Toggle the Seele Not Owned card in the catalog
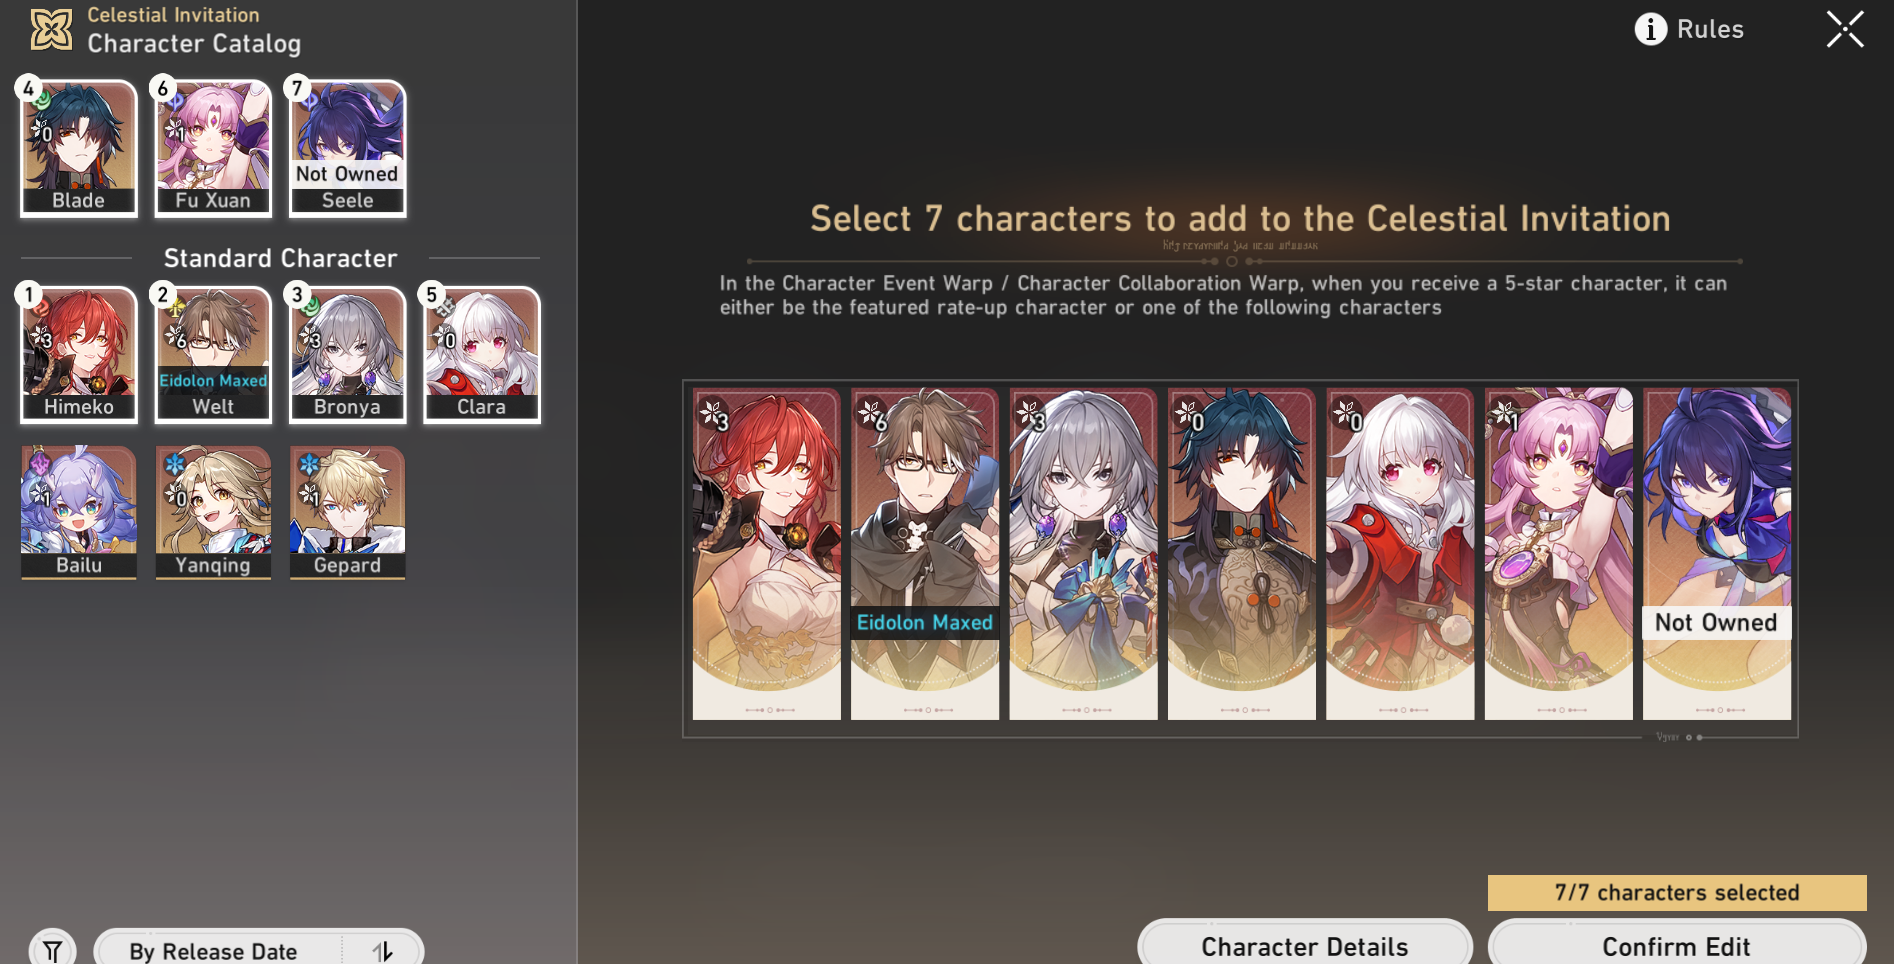Viewport: 1894px width, 964px height. pyautogui.click(x=348, y=148)
